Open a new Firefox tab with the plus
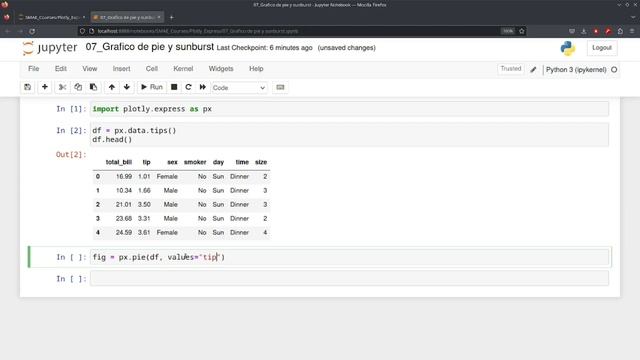 [171, 17]
